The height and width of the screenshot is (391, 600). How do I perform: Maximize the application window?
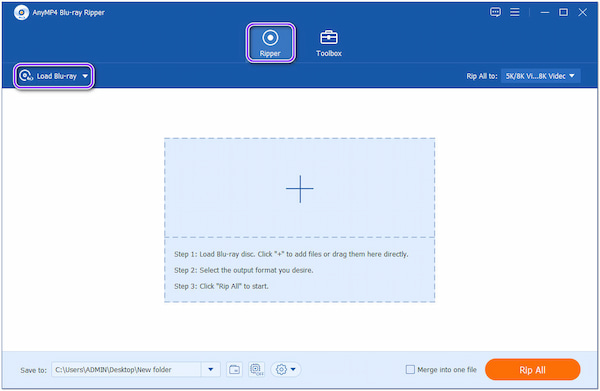point(563,12)
